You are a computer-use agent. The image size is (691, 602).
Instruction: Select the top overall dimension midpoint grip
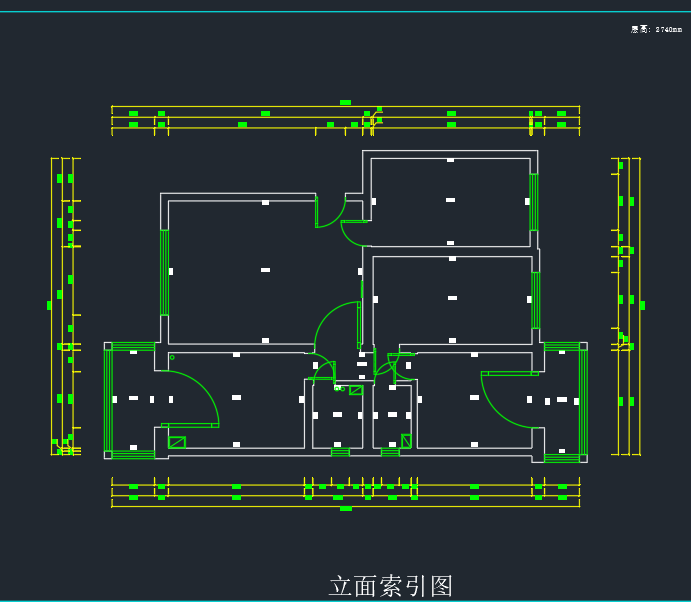345,102
